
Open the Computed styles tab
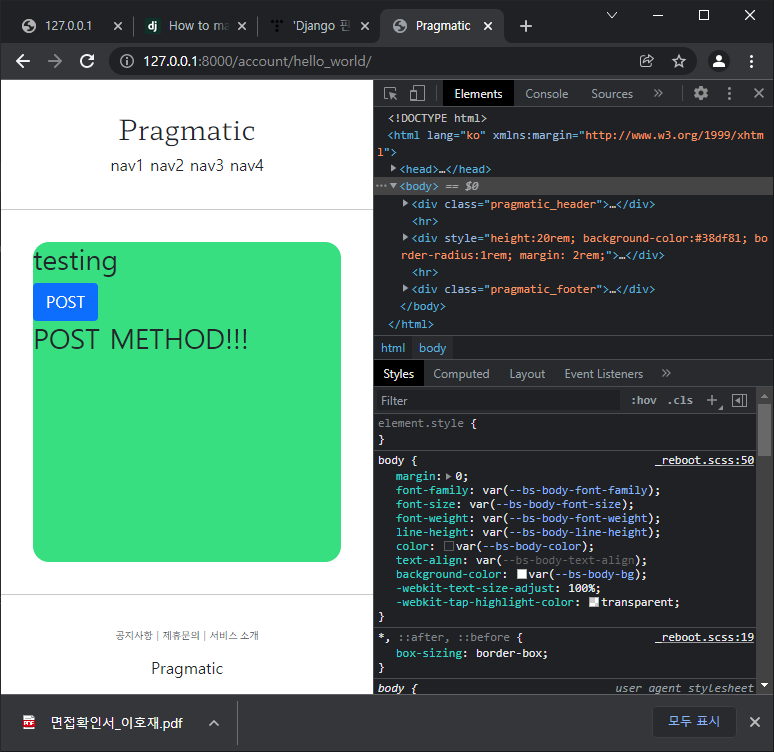click(x=461, y=374)
